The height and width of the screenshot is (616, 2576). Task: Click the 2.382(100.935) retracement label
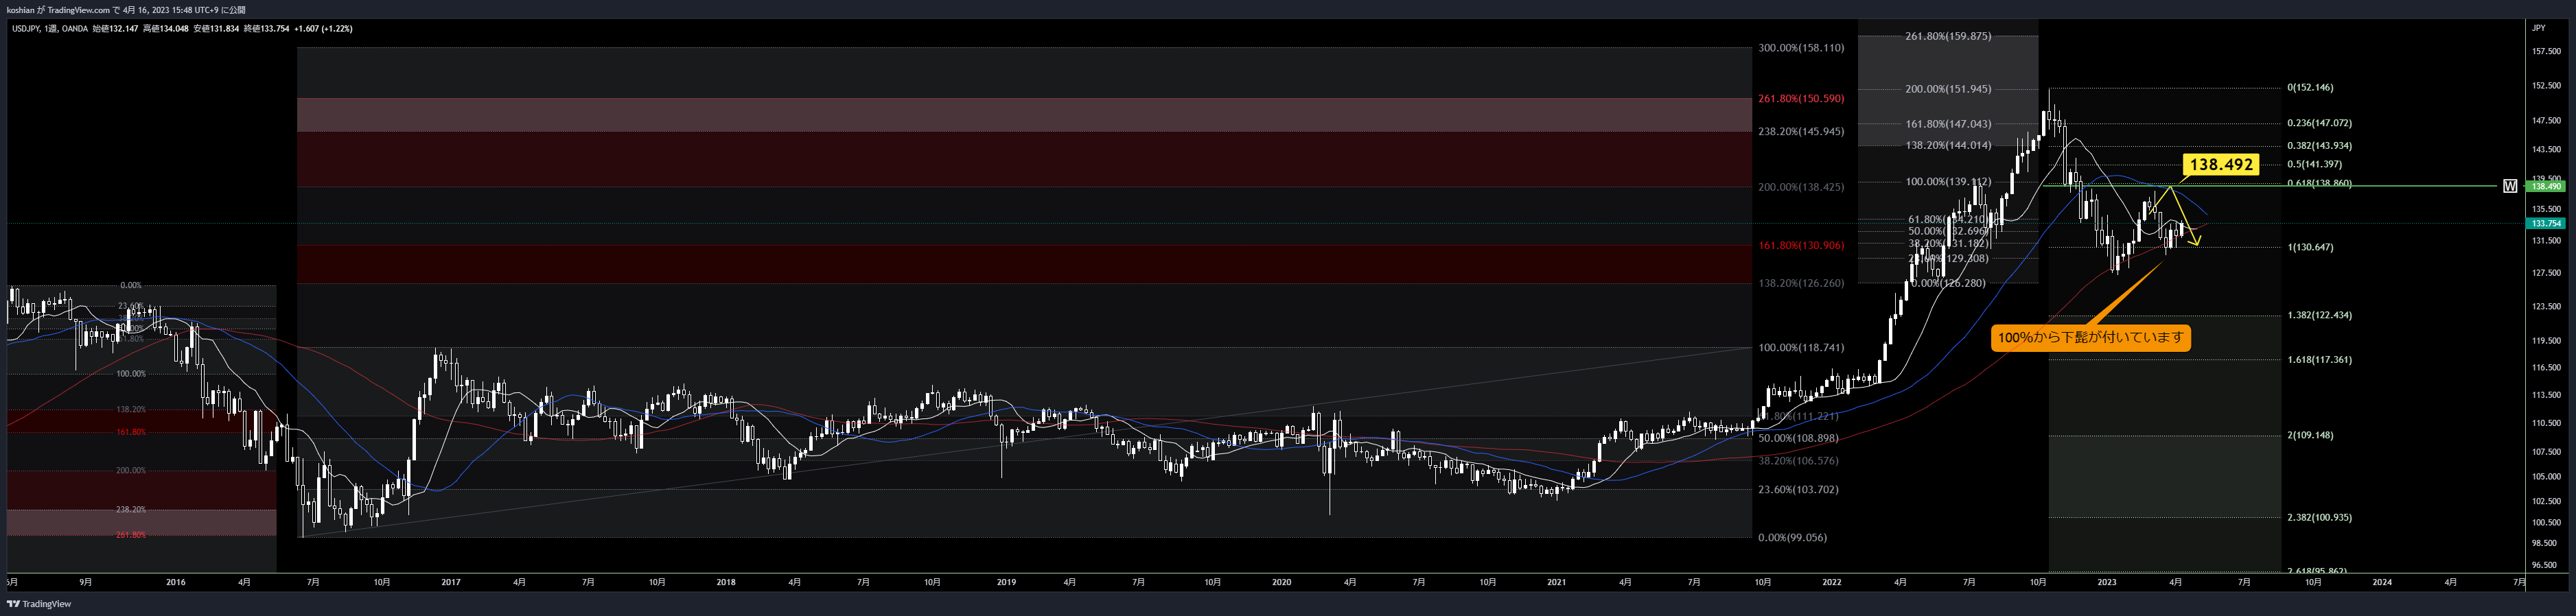[x=2319, y=518]
